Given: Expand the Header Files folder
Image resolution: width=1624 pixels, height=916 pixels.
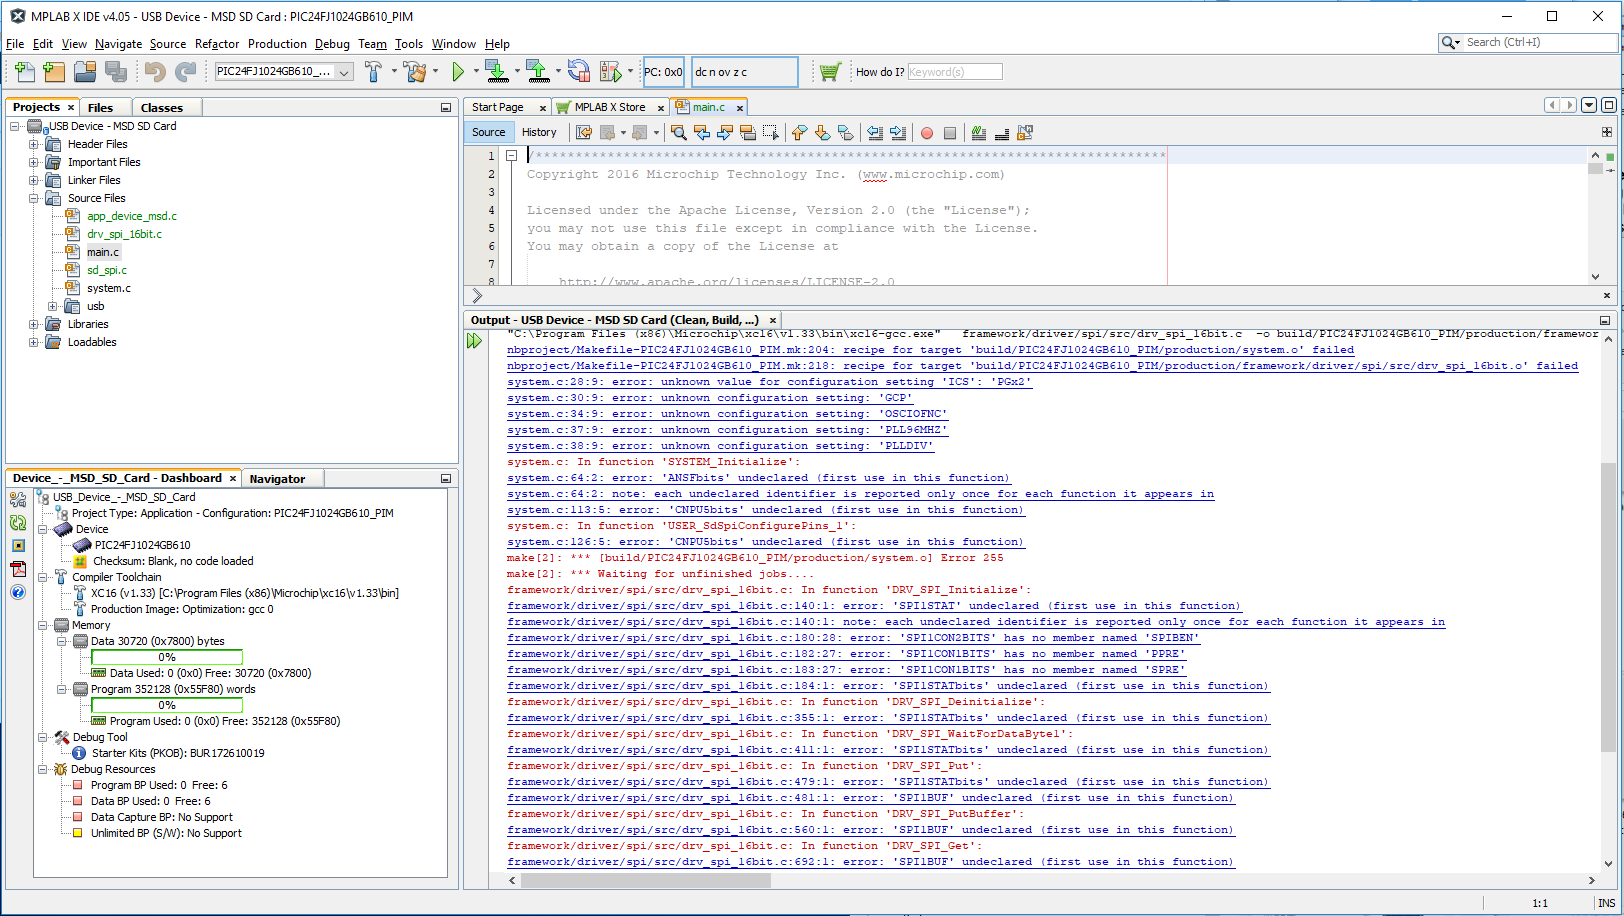Looking at the screenshot, I should tap(33, 144).
